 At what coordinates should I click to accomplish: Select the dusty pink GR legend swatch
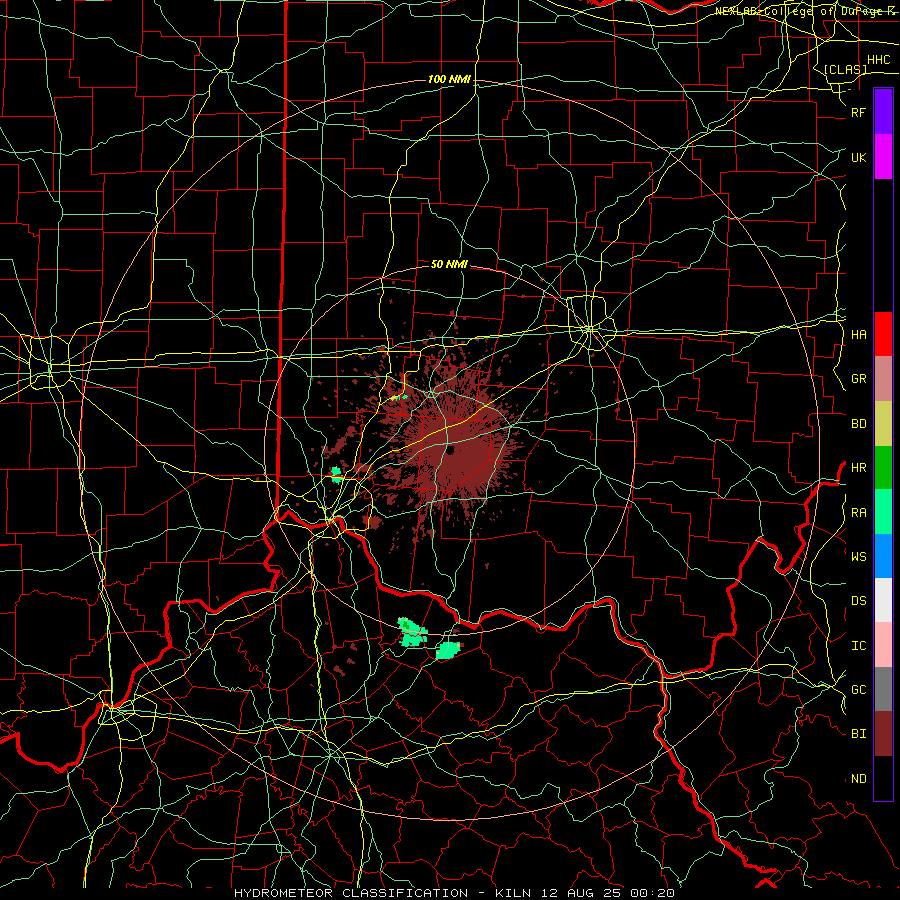[x=883, y=379]
